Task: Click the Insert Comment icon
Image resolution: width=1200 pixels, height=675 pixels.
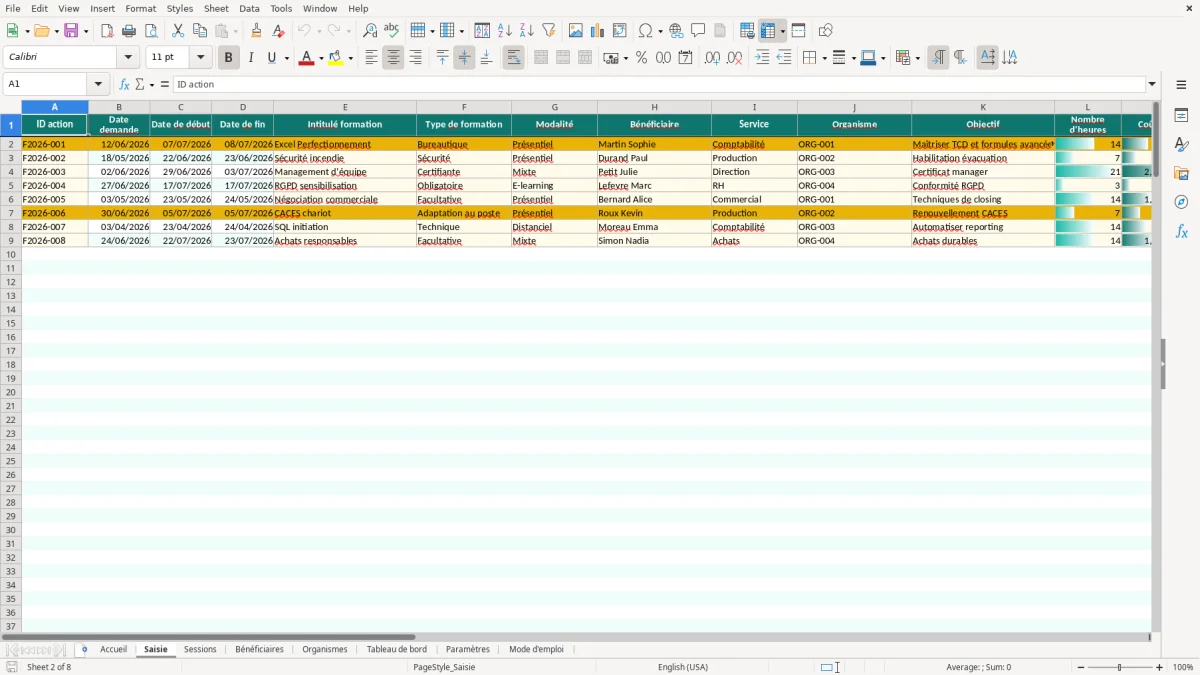Action: 698,31
